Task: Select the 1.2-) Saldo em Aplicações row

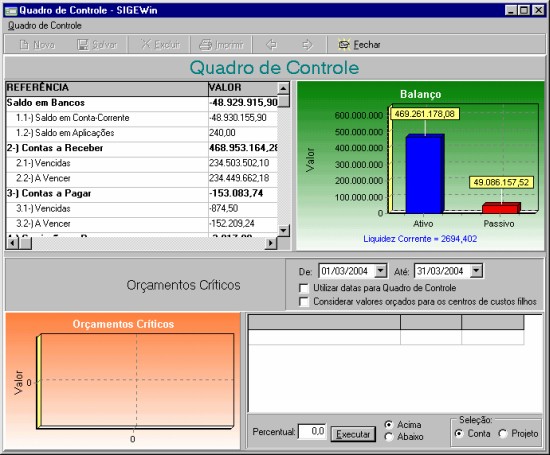Action: [x=142, y=133]
